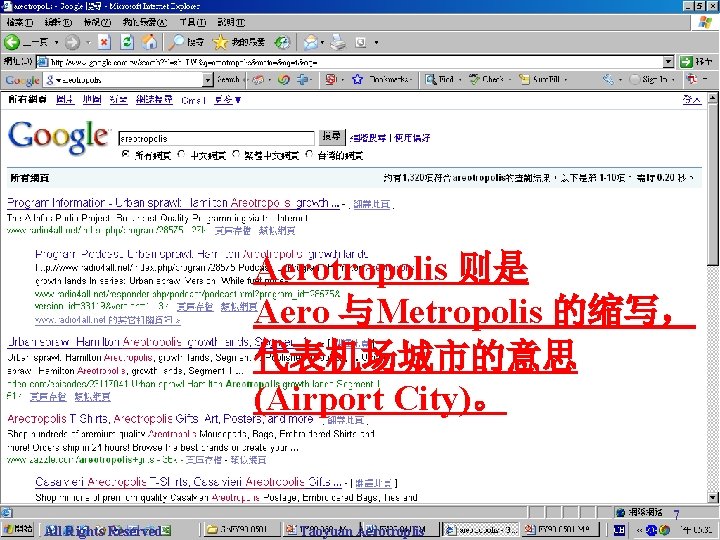Expand Mail icon dropdown arrow

click(x=322, y=43)
